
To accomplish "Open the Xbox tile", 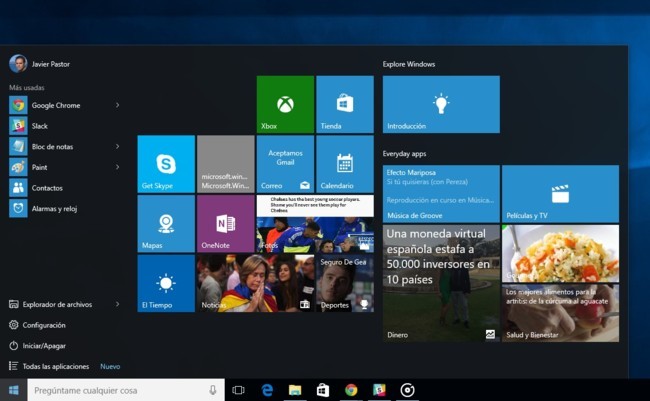I will tap(285, 104).
